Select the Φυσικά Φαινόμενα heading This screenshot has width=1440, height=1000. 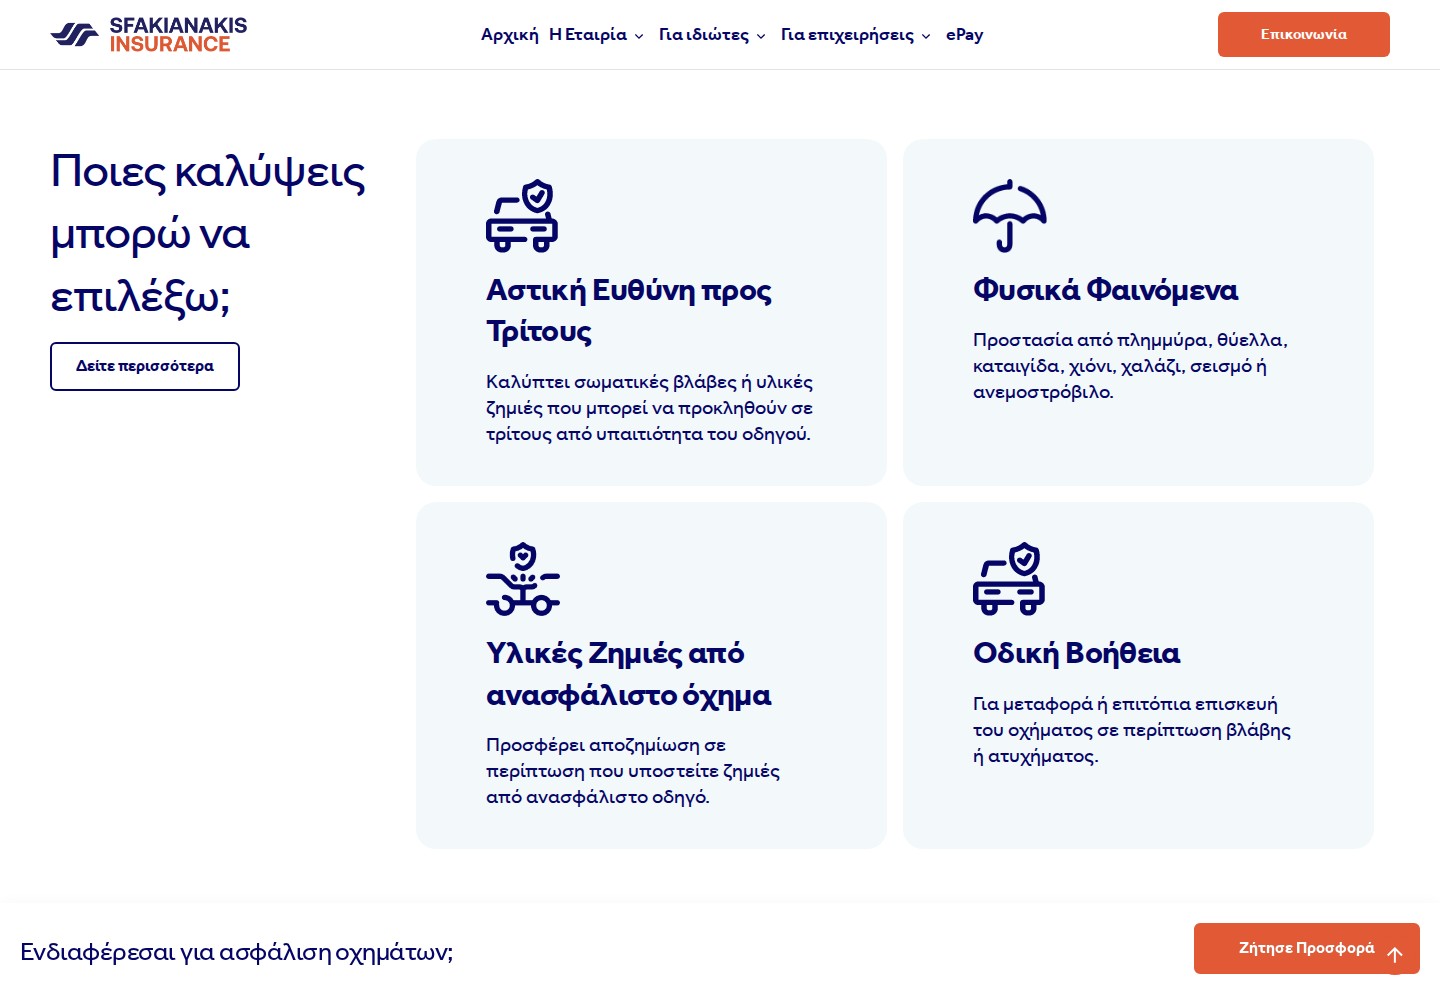tap(1105, 290)
